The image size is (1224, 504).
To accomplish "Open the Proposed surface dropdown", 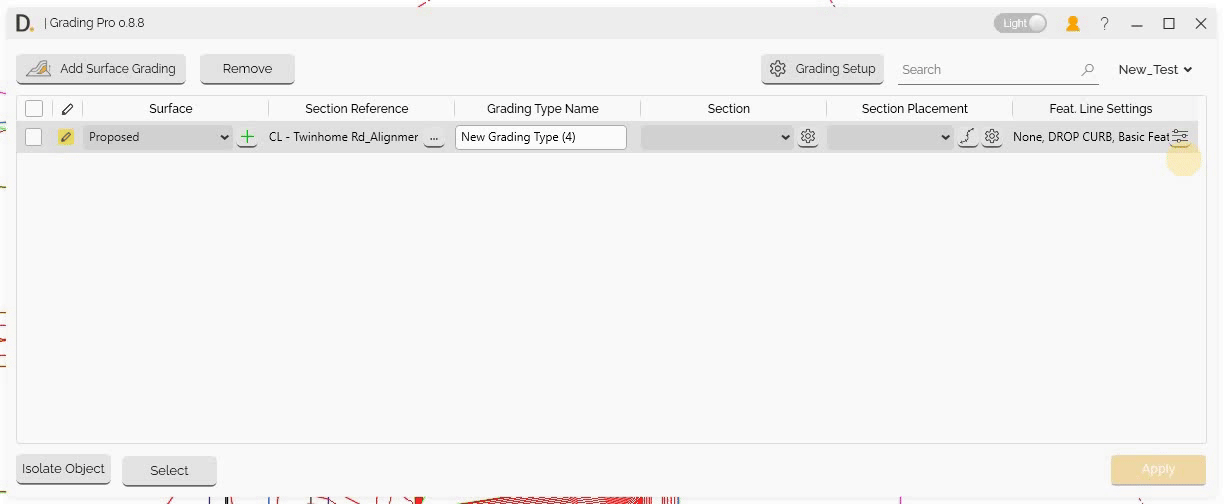I will (x=158, y=137).
